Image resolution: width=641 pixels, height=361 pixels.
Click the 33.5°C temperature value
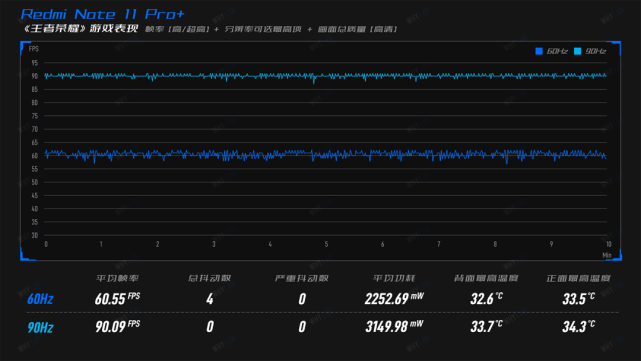click(578, 298)
